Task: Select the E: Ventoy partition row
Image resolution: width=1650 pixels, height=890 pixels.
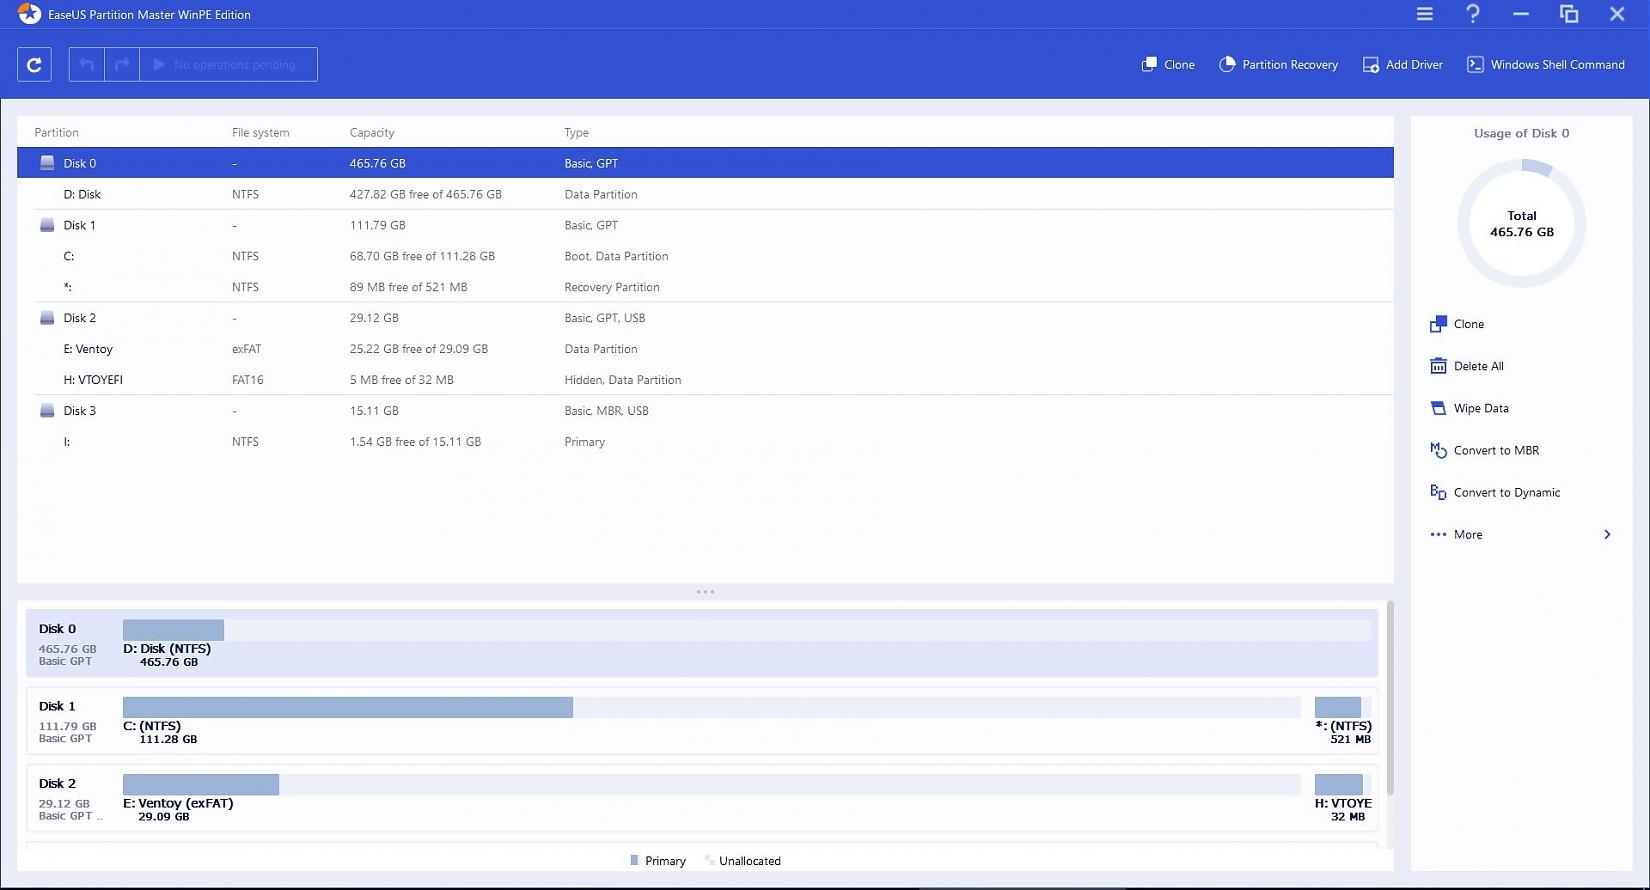Action: [x=705, y=349]
